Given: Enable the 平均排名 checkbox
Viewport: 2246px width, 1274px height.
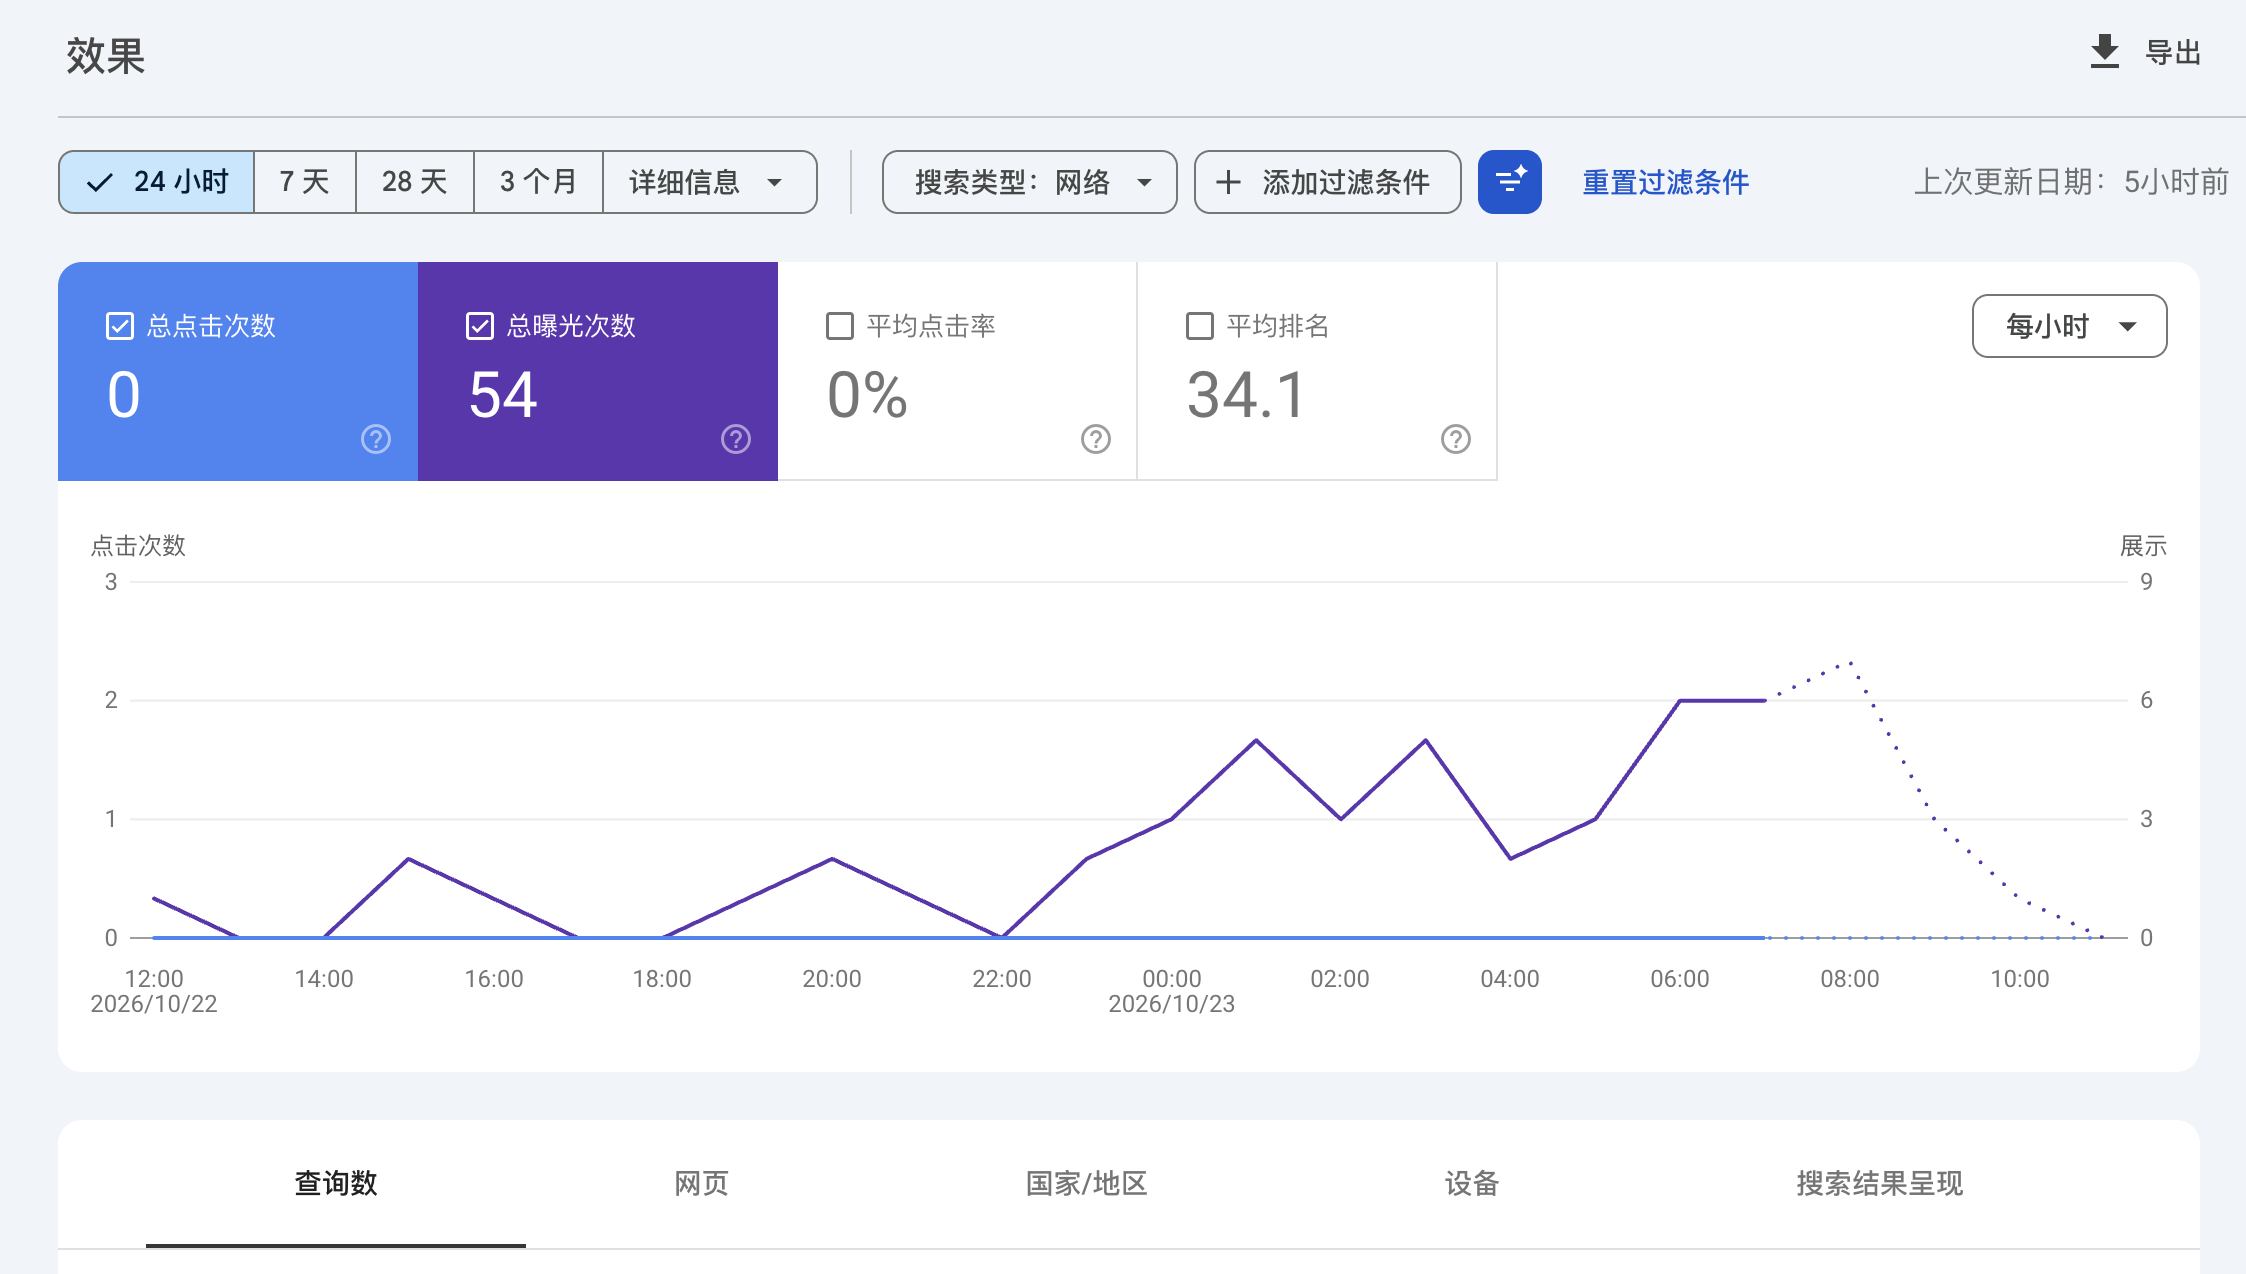Looking at the screenshot, I should (1200, 326).
